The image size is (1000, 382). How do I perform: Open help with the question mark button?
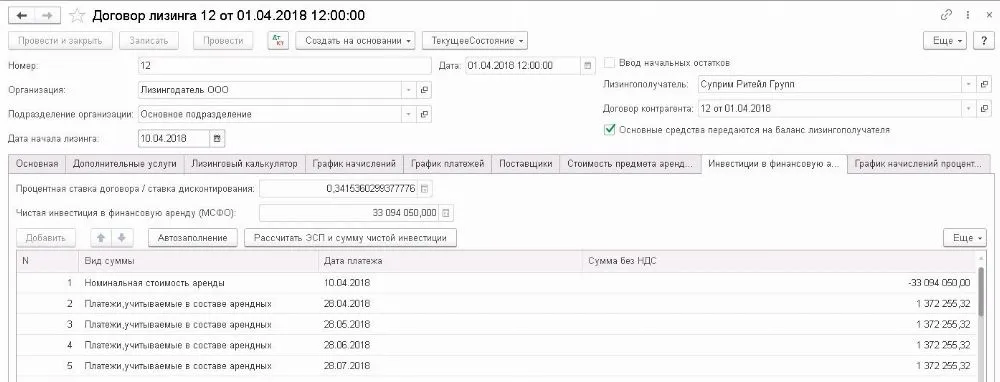[x=984, y=40]
